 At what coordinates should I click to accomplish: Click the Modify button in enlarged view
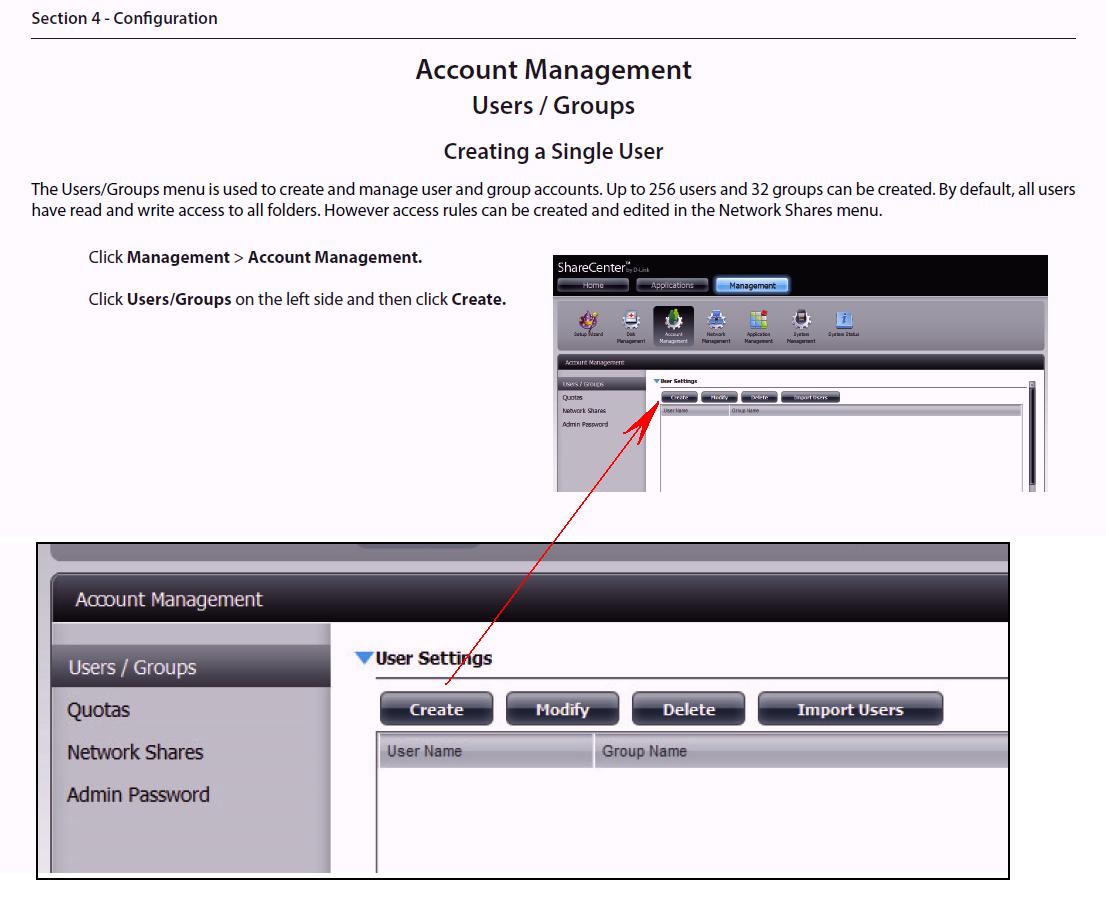coord(562,709)
